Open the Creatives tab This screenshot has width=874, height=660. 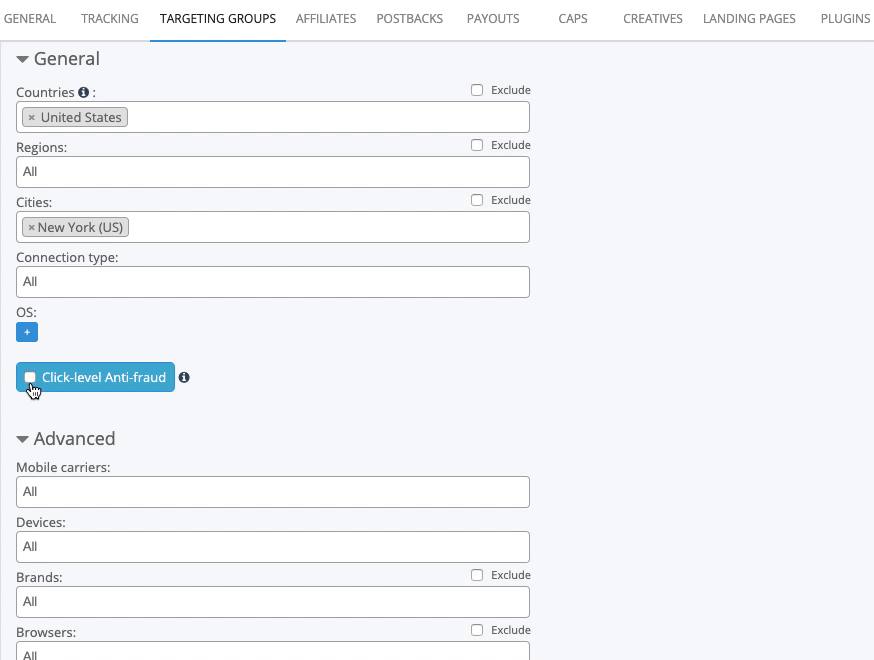pyautogui.click(x=653, y=19)
